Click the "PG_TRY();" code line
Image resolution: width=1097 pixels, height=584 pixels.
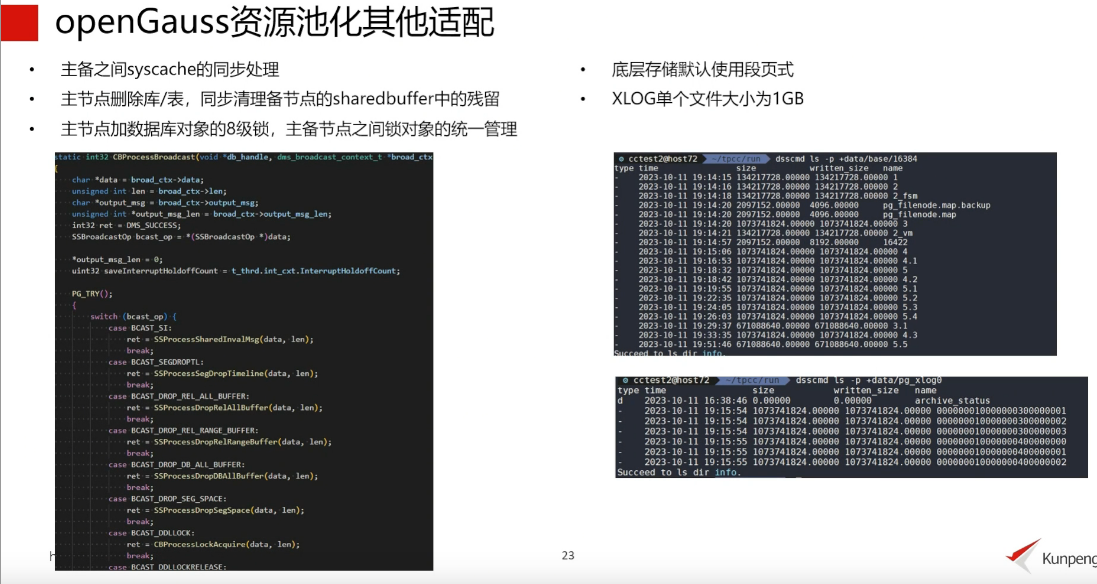pos(92,294)
